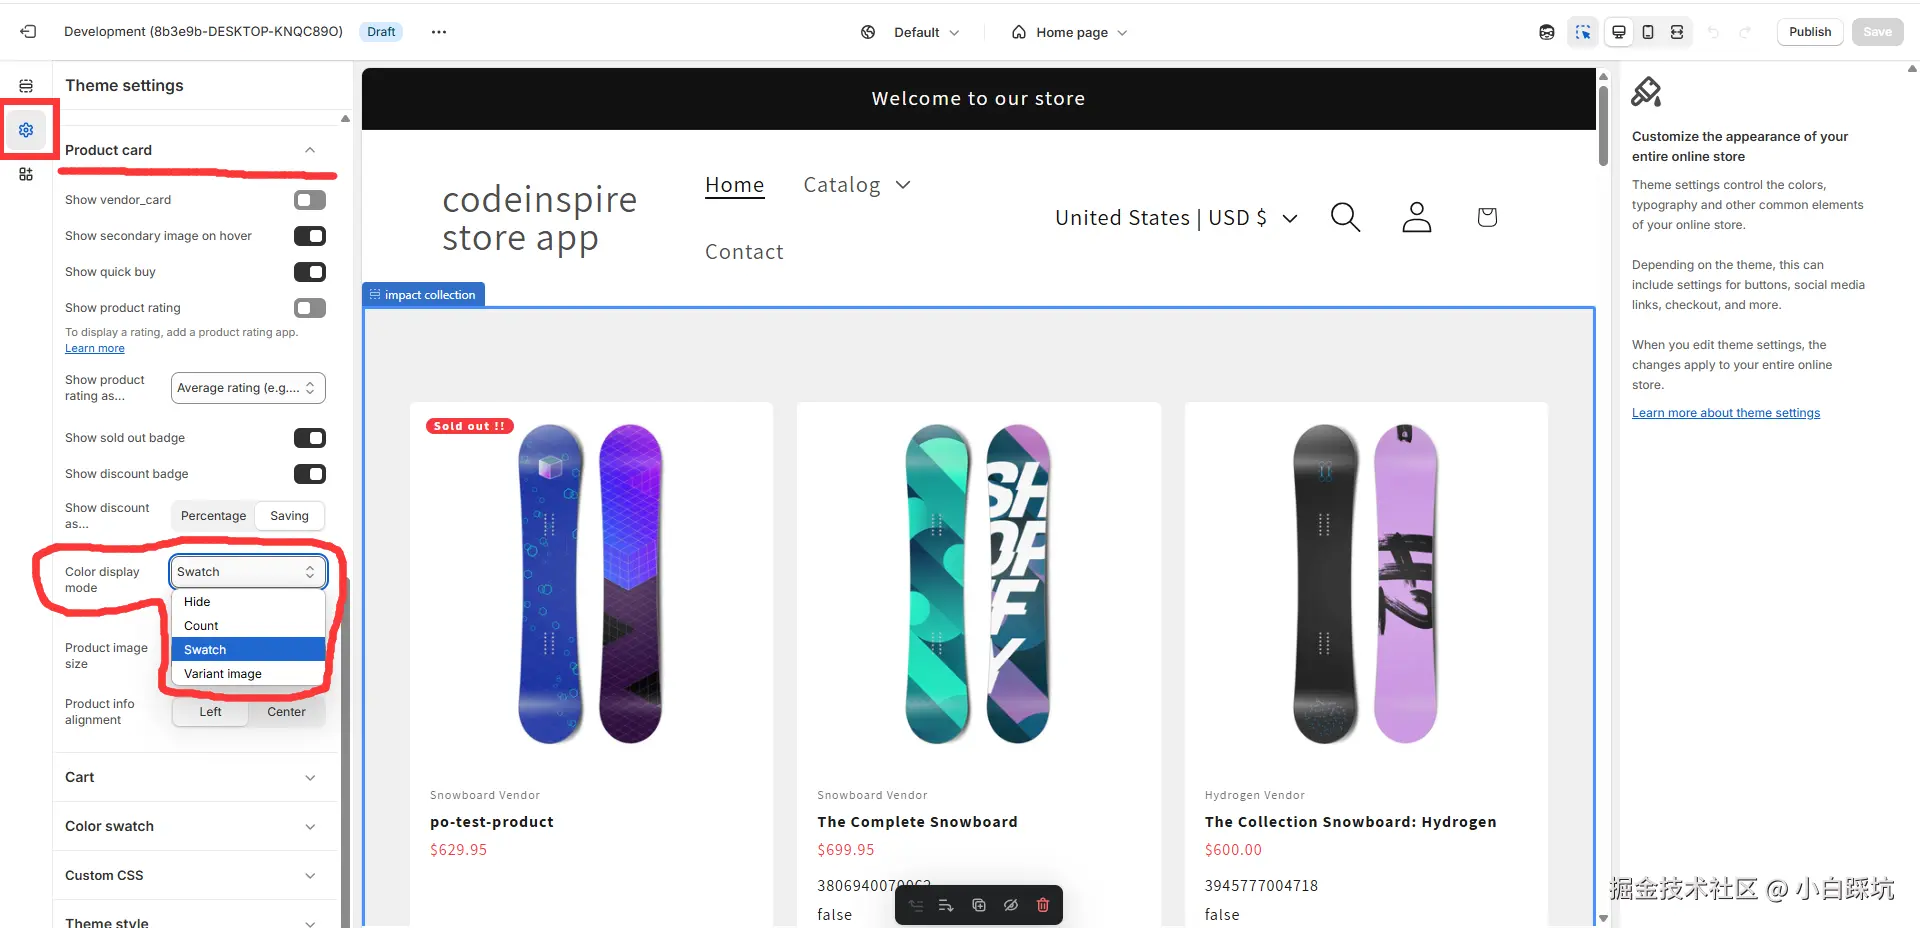Open the Sections panel icon
The width and height of the screenshot is (1920, 928).
[x=26, y=86]
